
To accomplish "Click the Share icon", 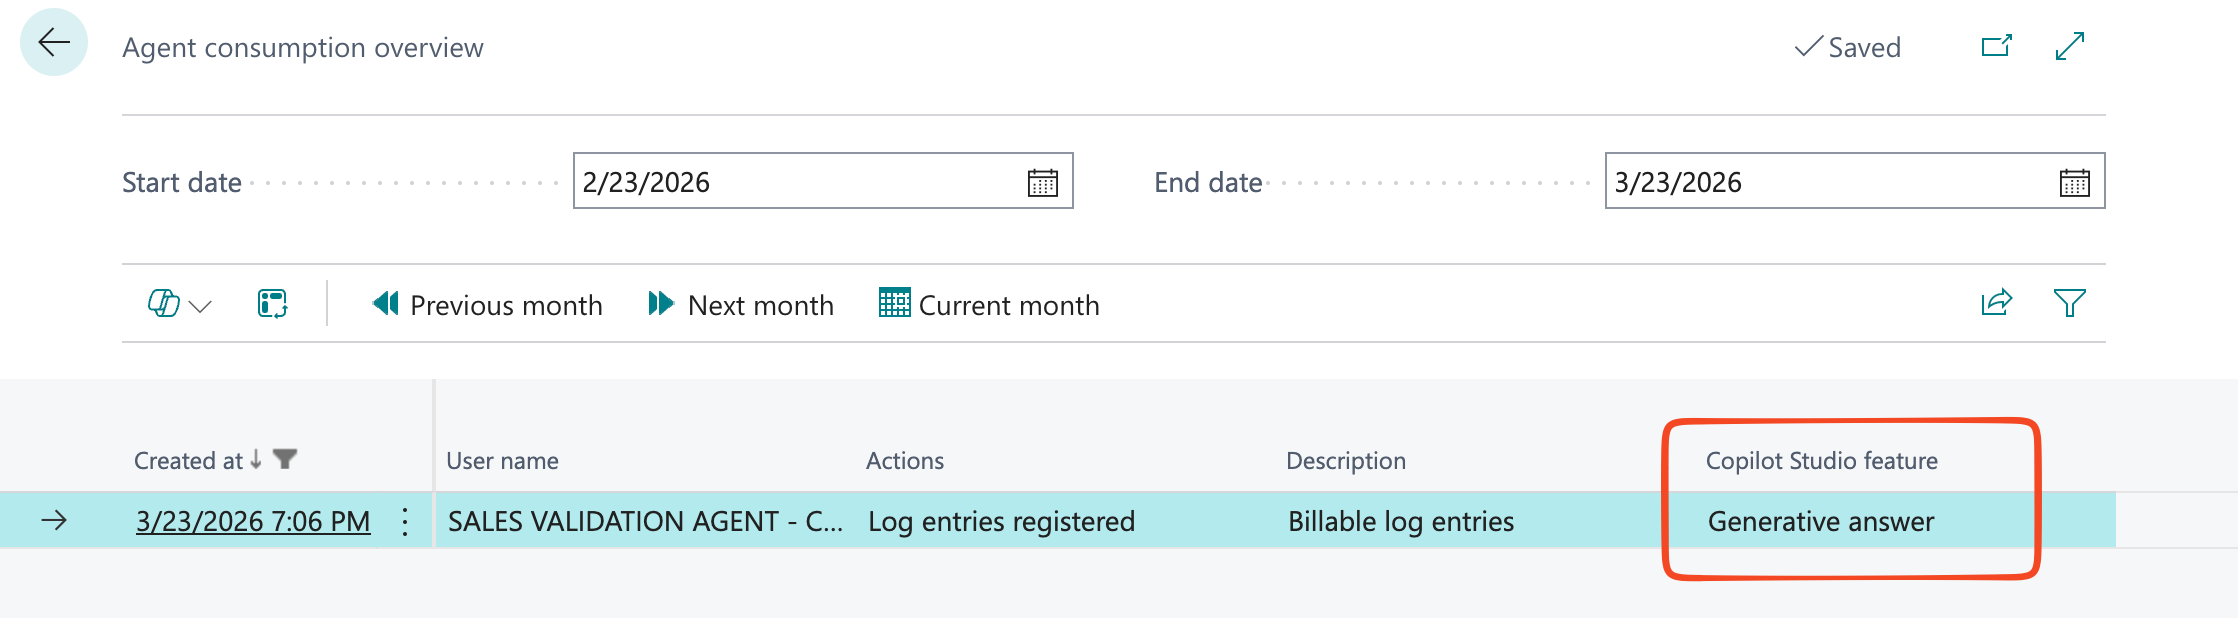I will tap(1996, 302).
